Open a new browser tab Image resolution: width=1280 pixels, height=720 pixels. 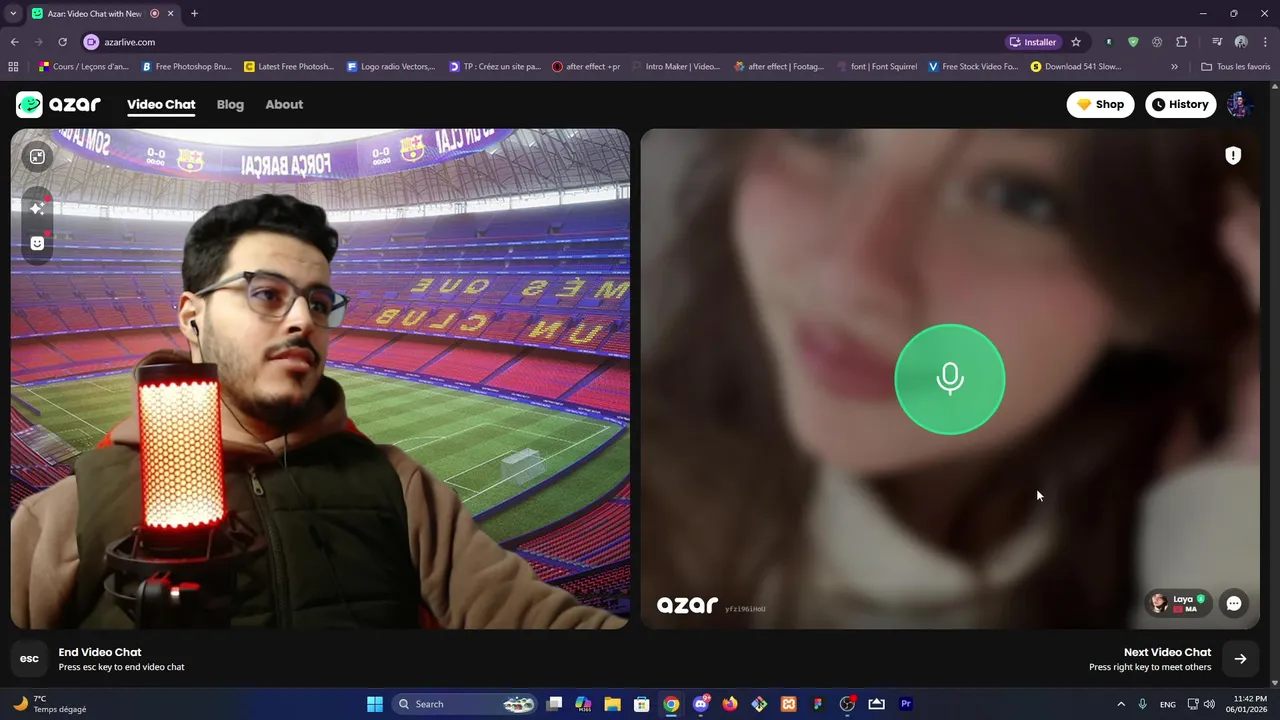[x=194, y=13]
